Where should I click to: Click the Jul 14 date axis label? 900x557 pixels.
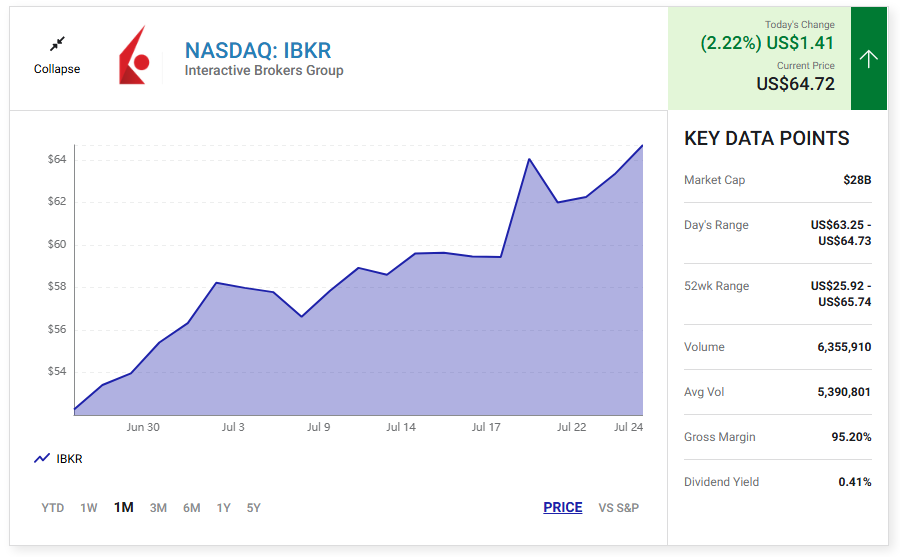401,427
